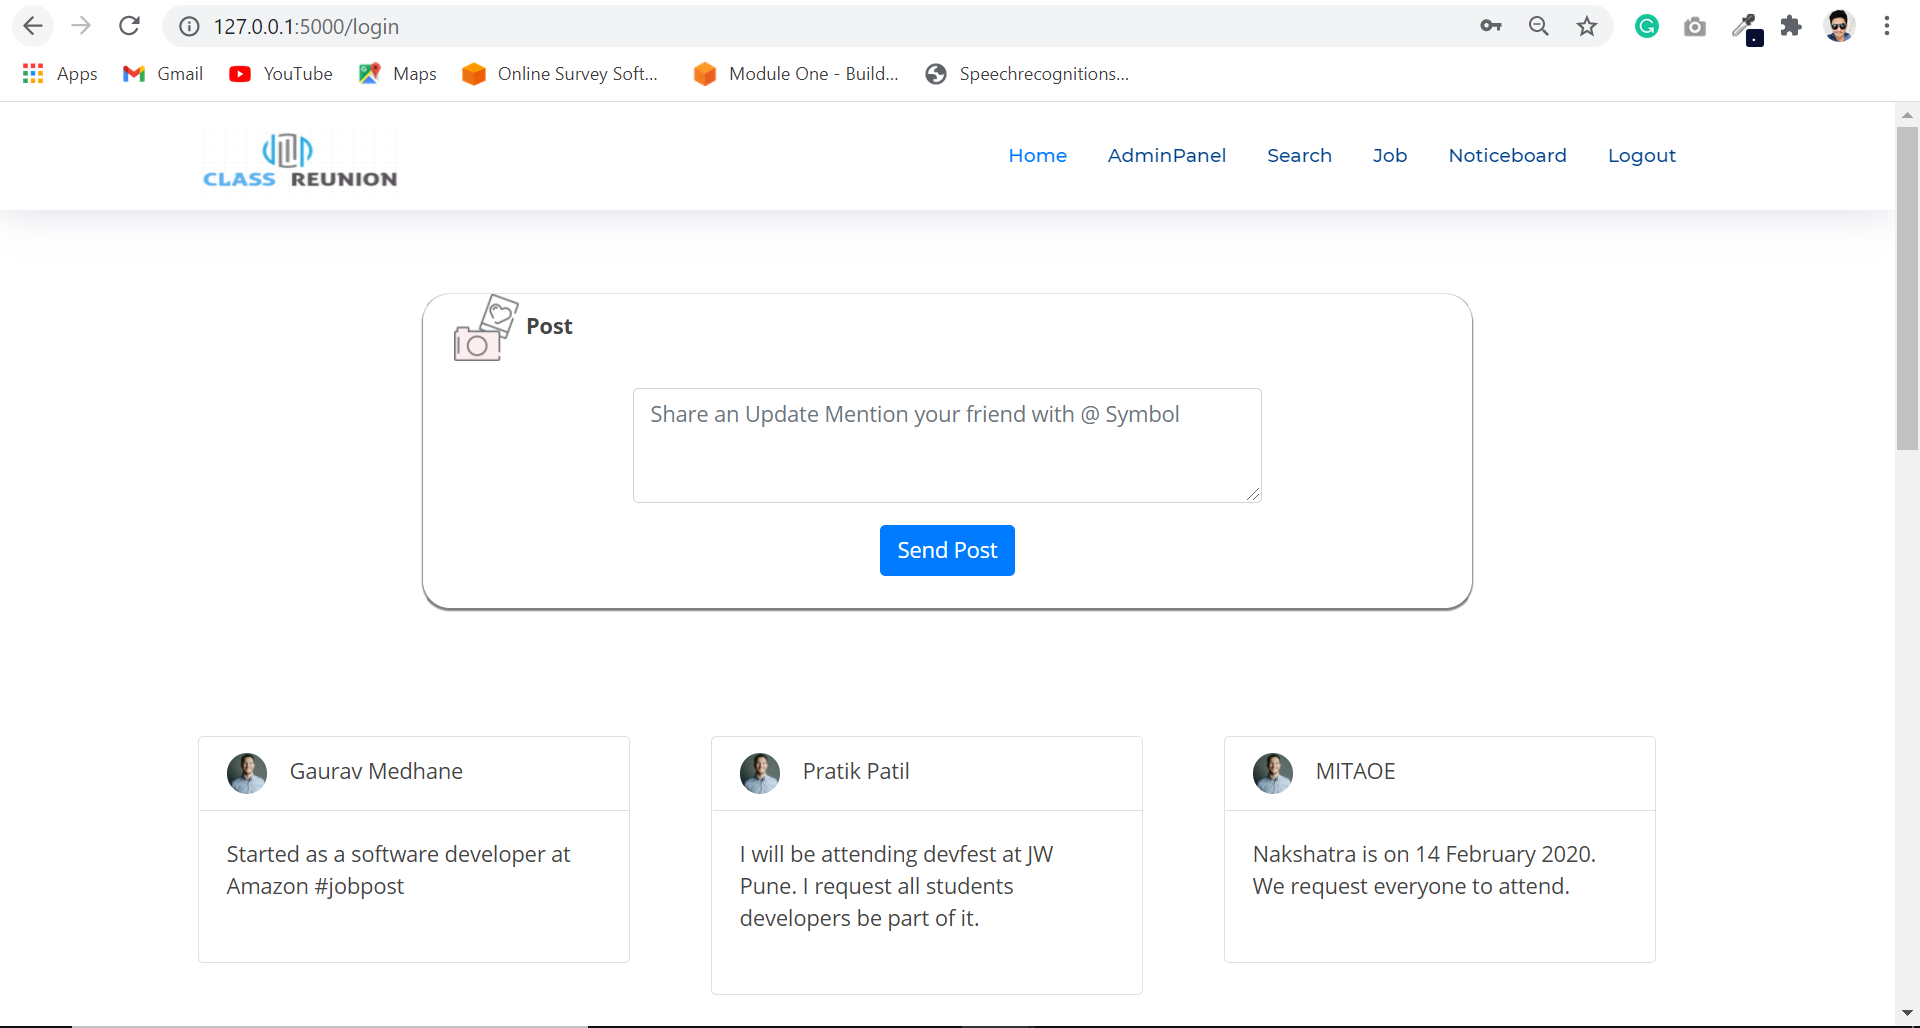1920x1028 pixels.
Task: Click the Nakshatra 14 February post text
Action: pyautogui.click(x=1424, y=870)
